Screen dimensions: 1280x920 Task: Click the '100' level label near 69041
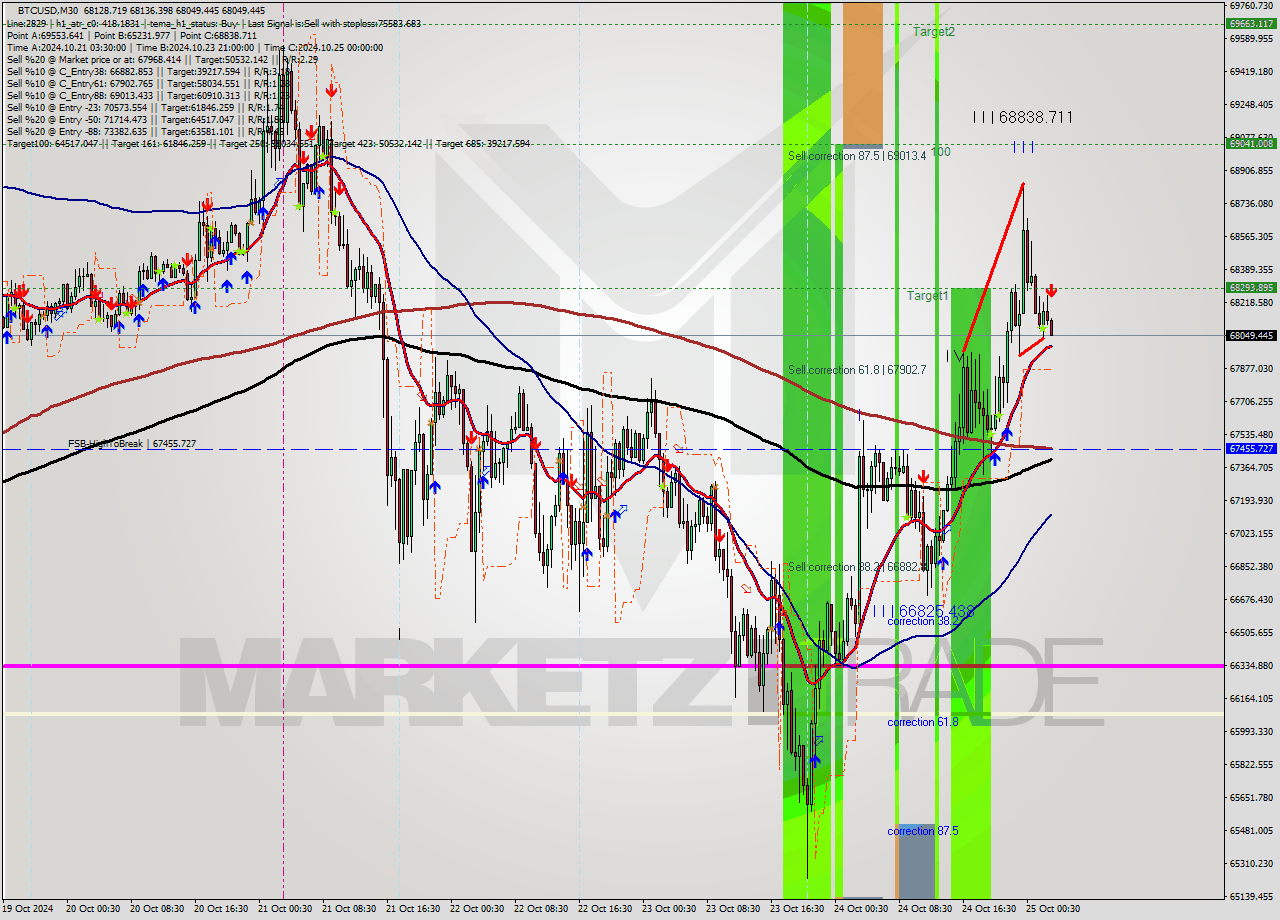coord(941,152)
